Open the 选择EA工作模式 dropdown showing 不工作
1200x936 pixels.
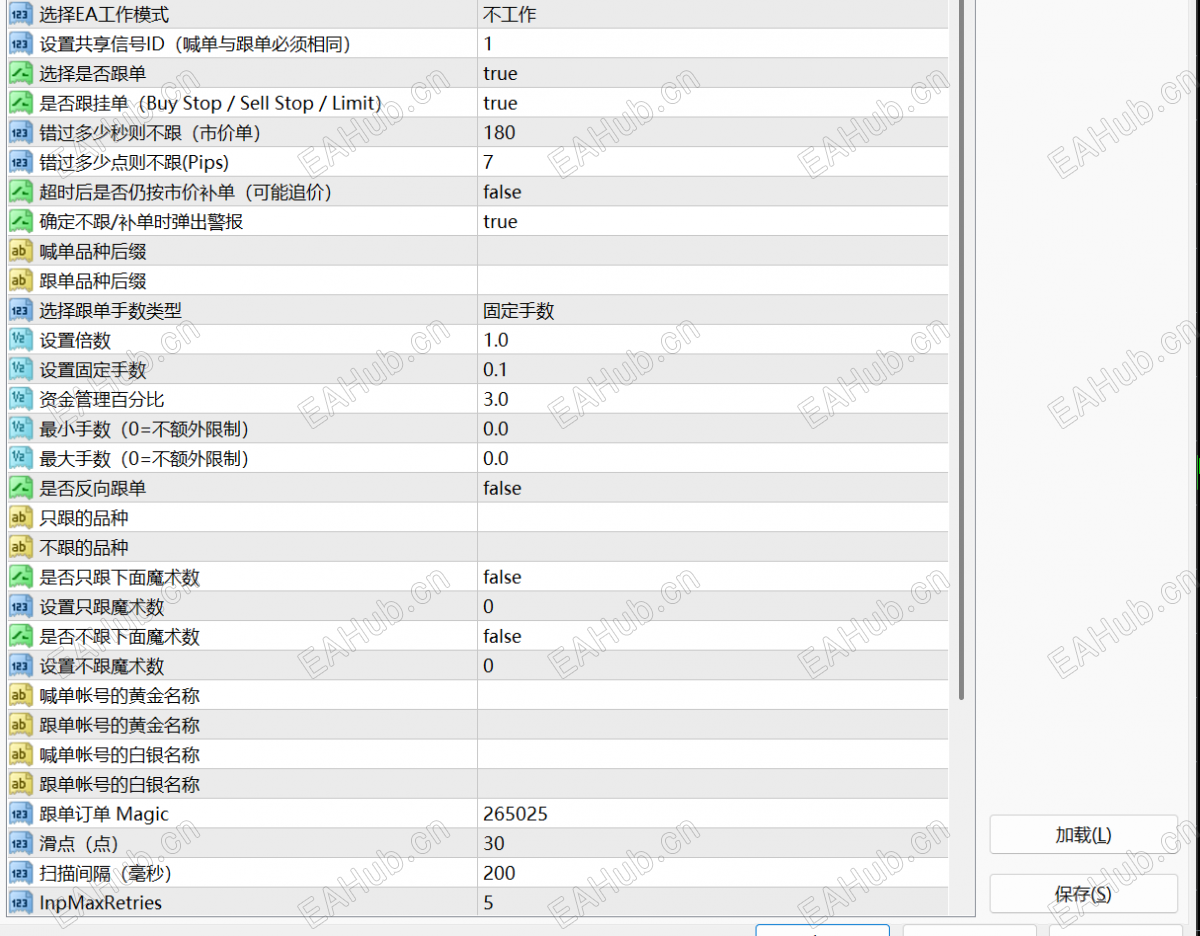(712, 14)
